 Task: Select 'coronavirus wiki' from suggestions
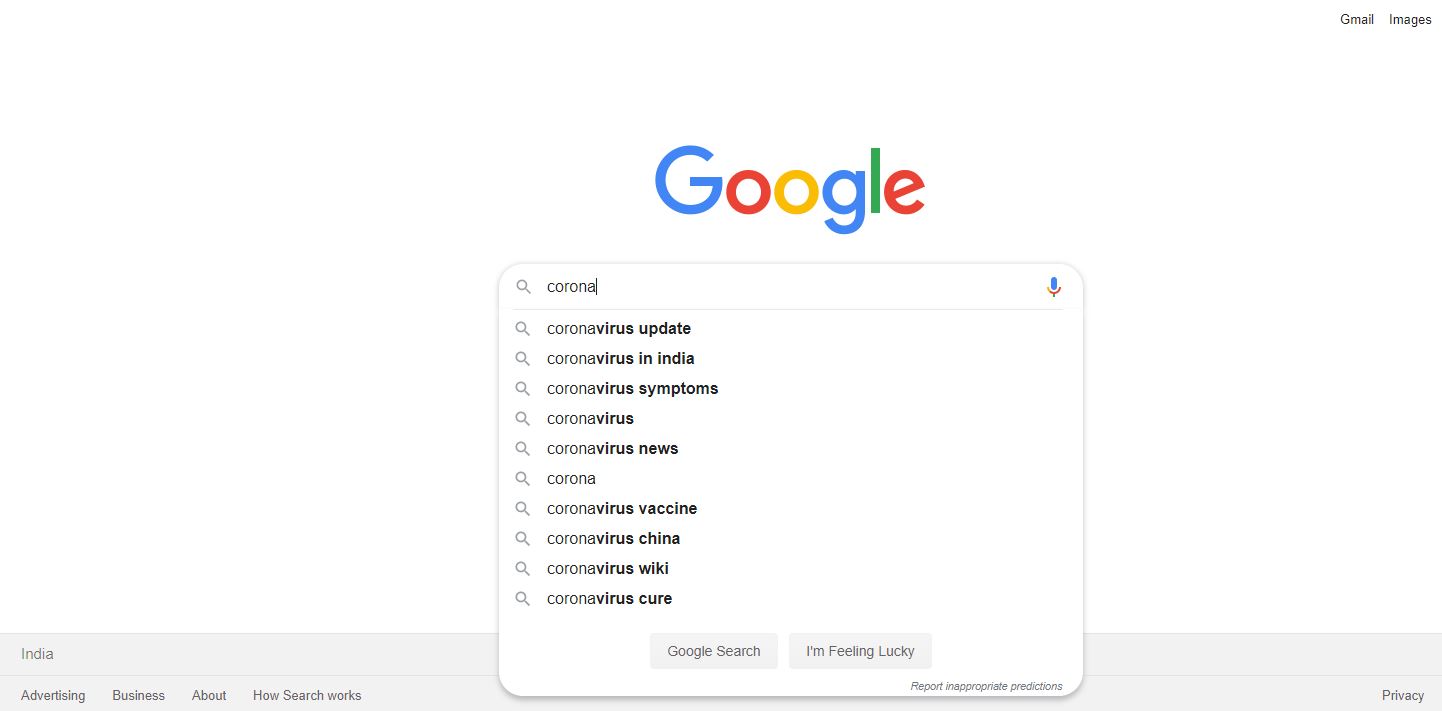(x=607, y=568)
